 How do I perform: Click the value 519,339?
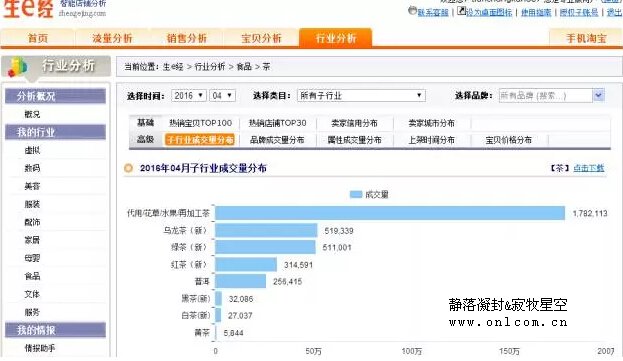[x=339, y=231]
